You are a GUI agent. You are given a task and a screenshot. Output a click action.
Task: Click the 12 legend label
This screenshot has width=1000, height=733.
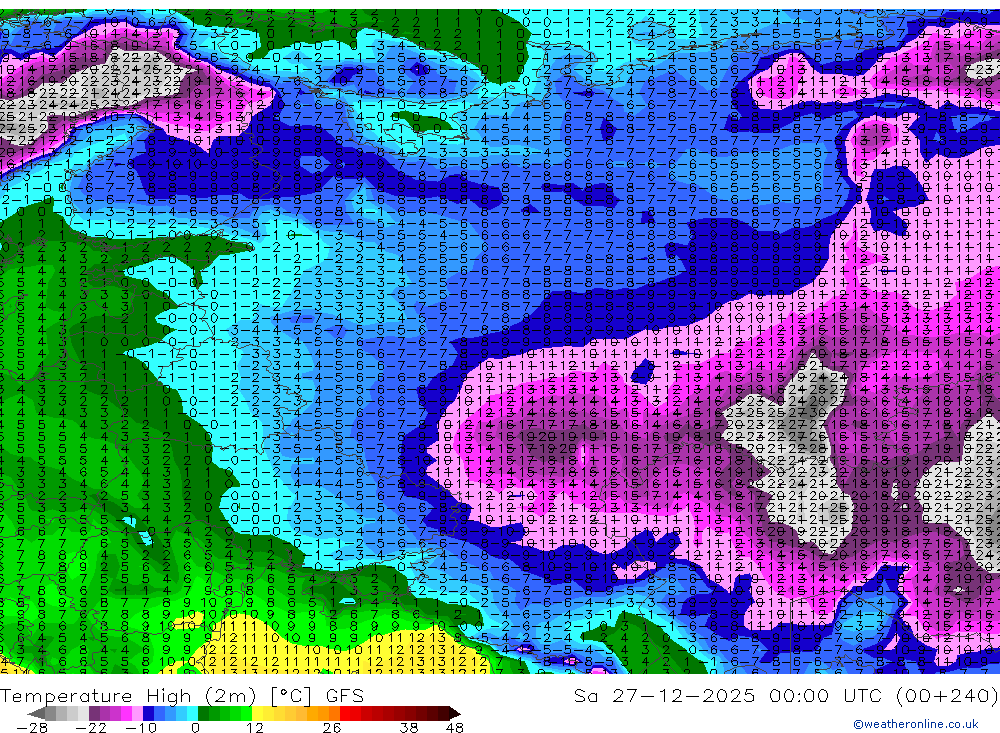255,727
